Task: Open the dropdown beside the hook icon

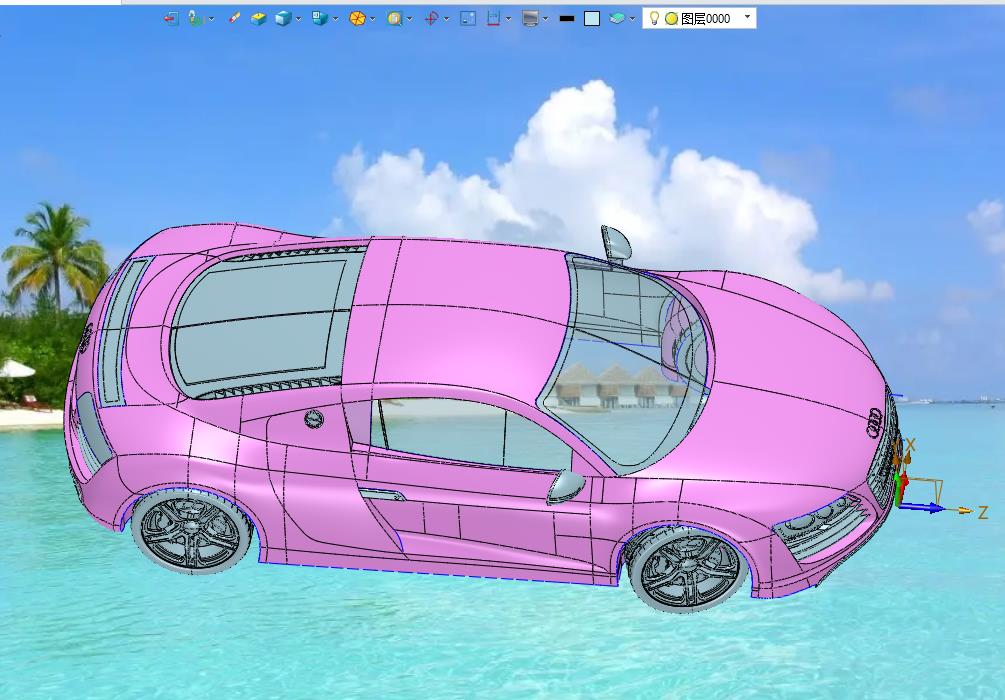Action: coord(212,19)
